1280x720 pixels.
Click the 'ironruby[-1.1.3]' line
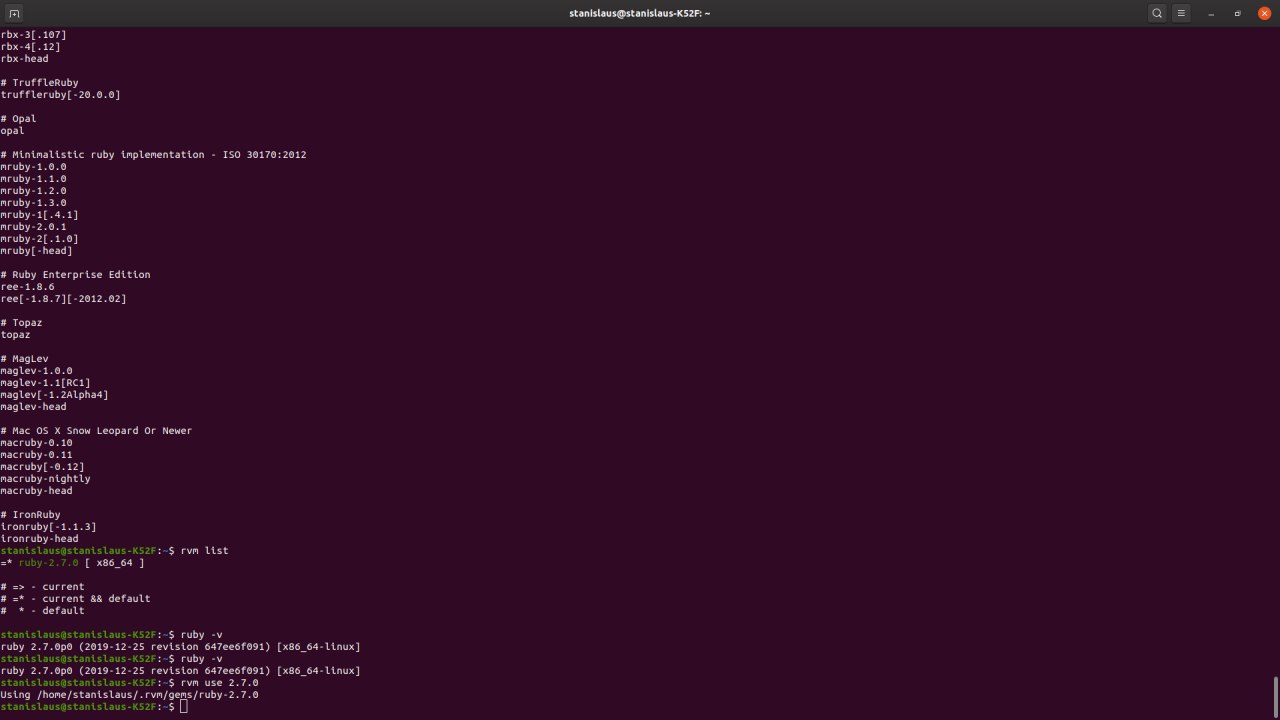49,527
